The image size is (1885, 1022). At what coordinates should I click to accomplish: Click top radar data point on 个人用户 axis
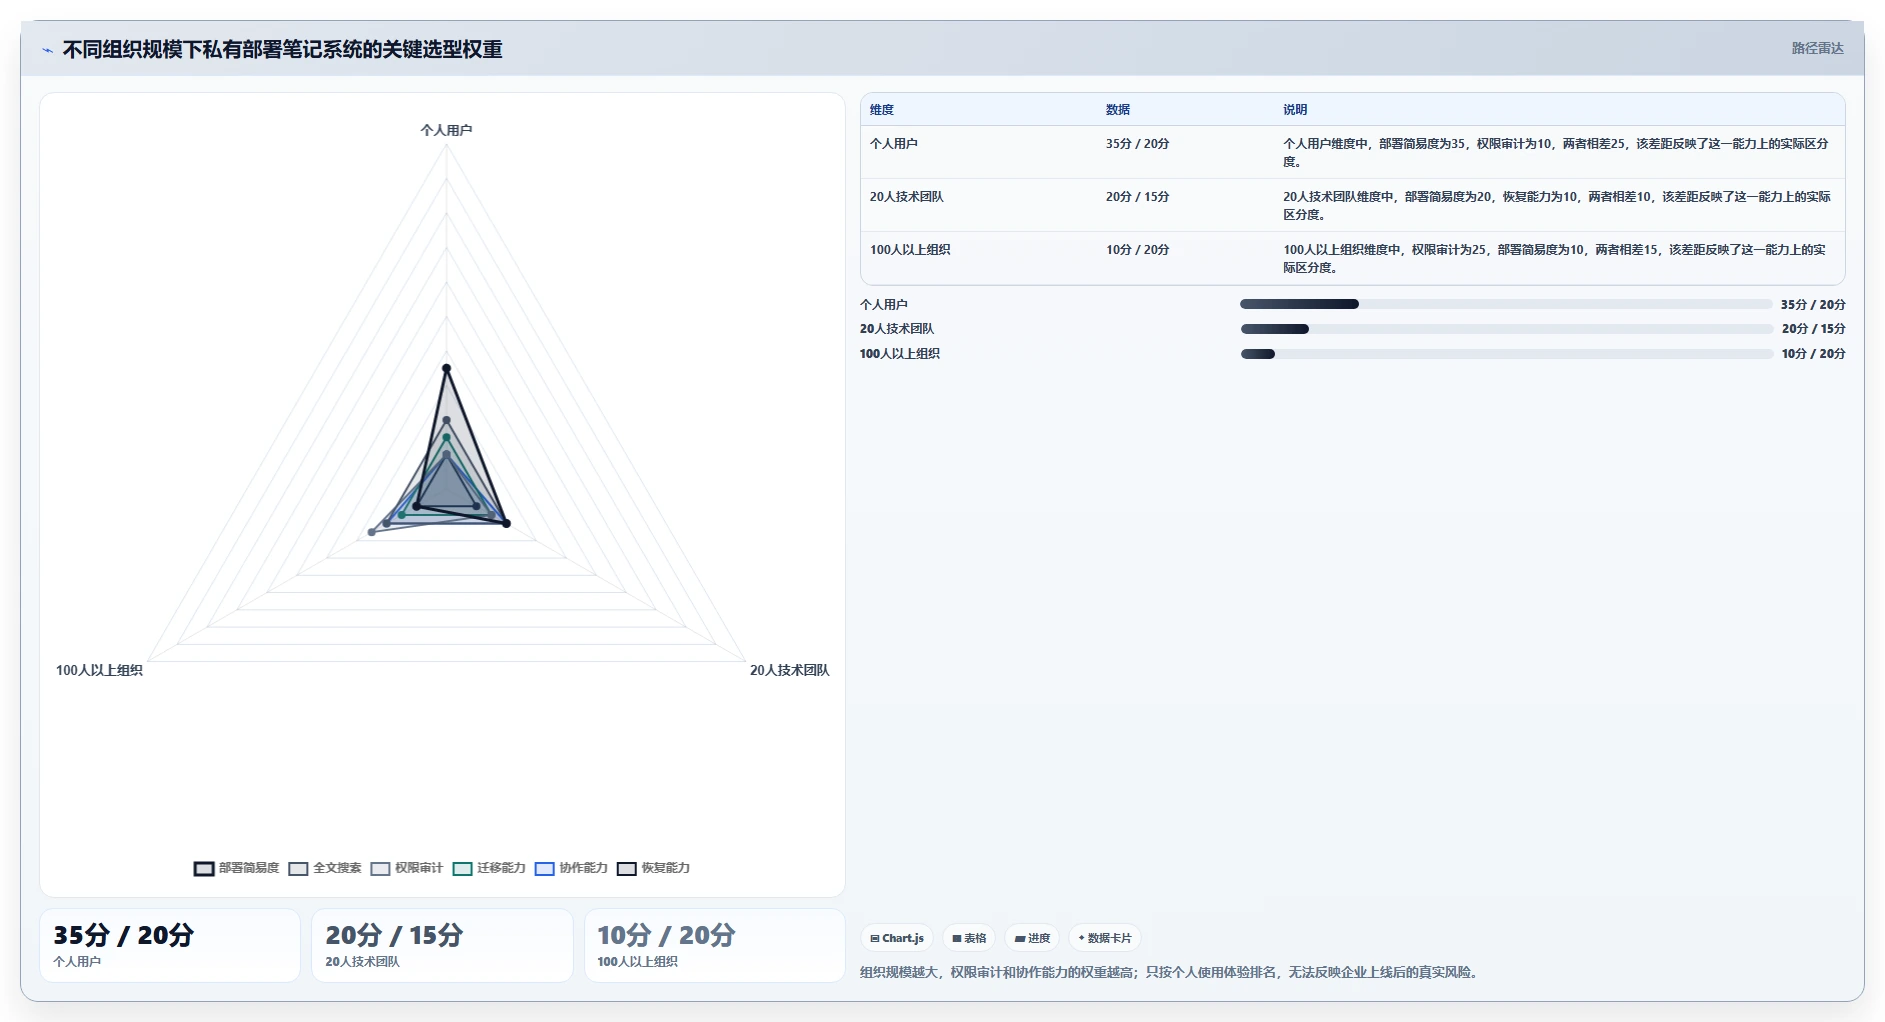click(446, 369)
